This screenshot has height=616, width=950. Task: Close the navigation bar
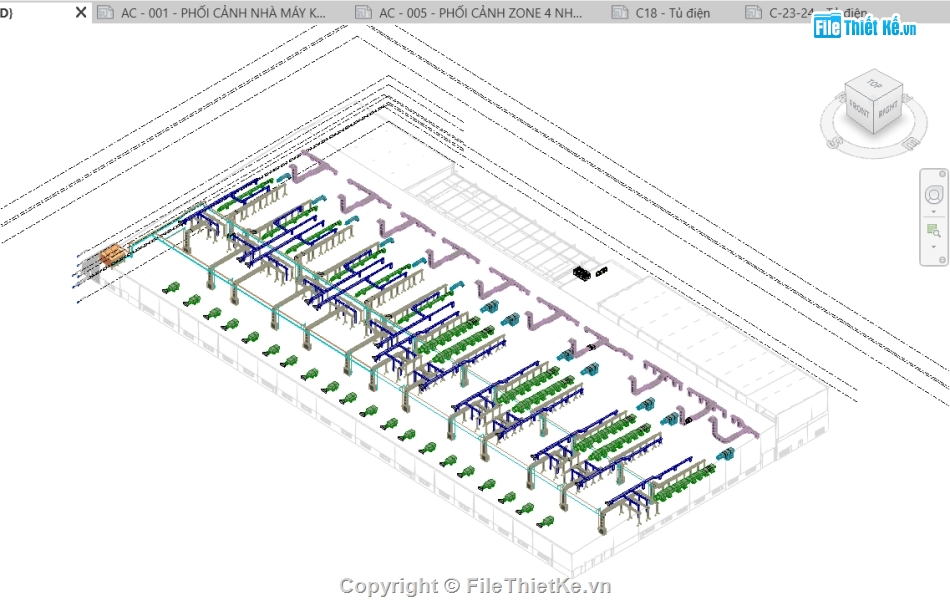click(x=942, y=174)
